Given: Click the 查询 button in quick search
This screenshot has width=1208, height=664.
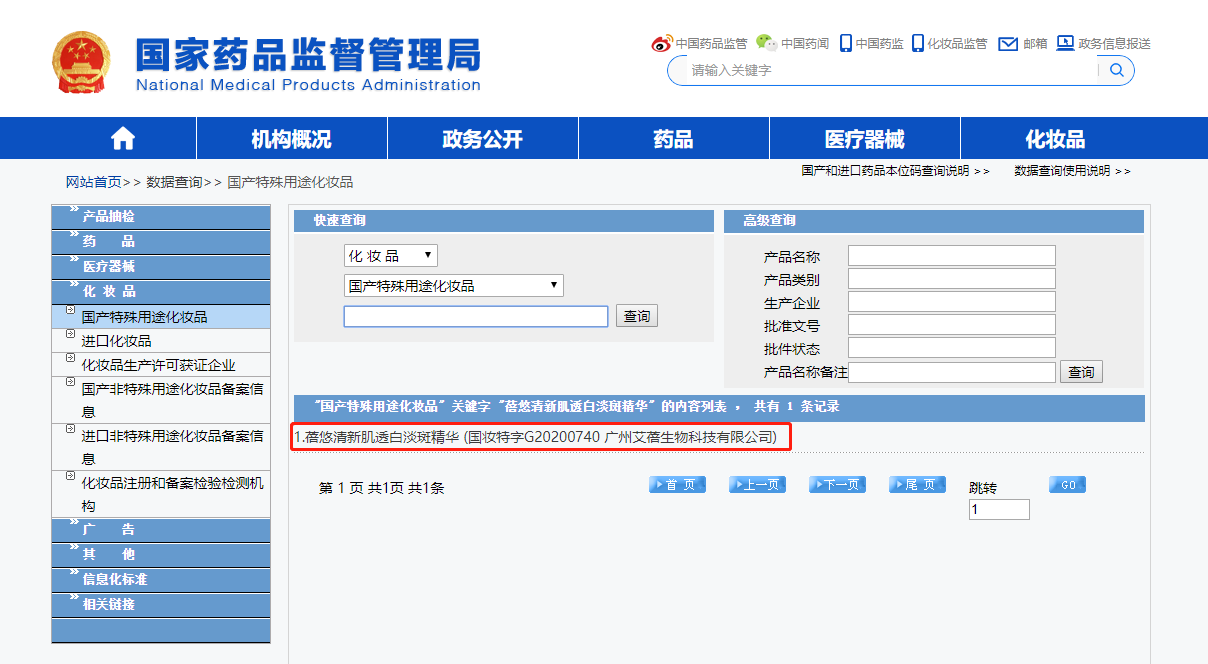Looking at the screenshot, I should tap(636, 316).
